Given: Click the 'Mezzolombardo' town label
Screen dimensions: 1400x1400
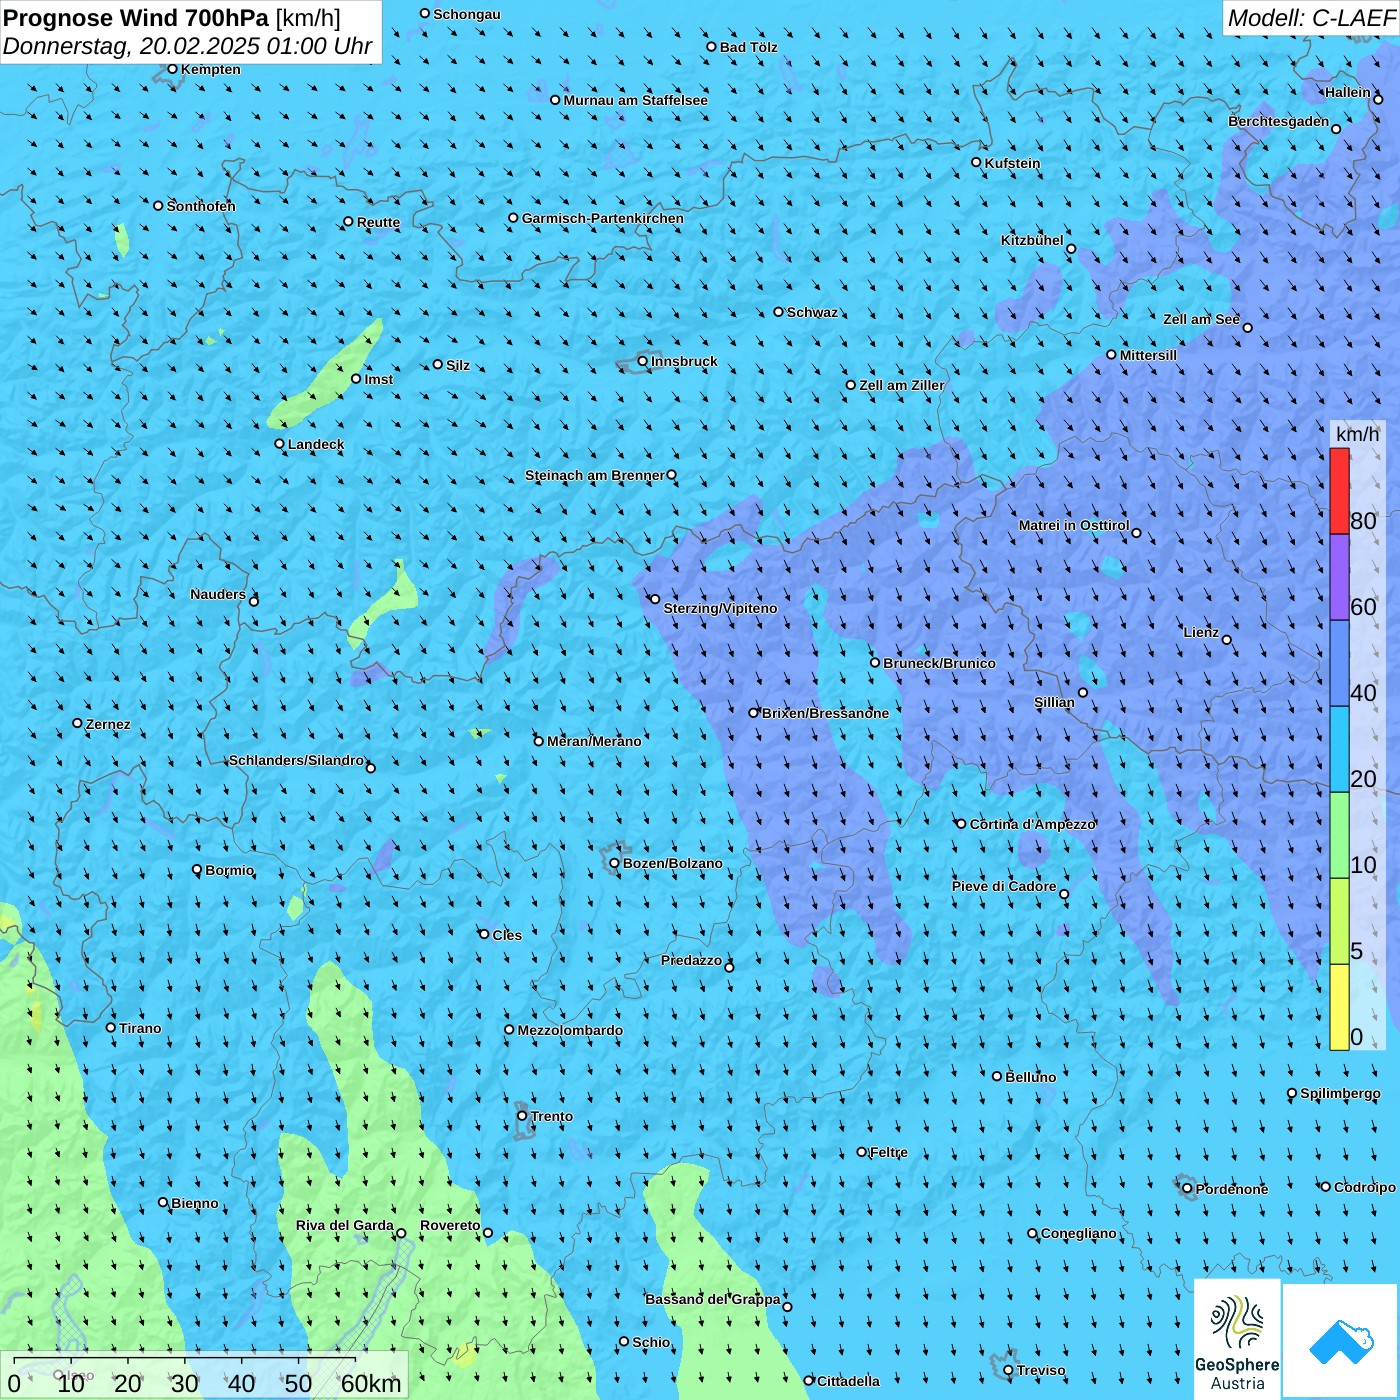Looking at the screenshot, I should [570, 1030].
